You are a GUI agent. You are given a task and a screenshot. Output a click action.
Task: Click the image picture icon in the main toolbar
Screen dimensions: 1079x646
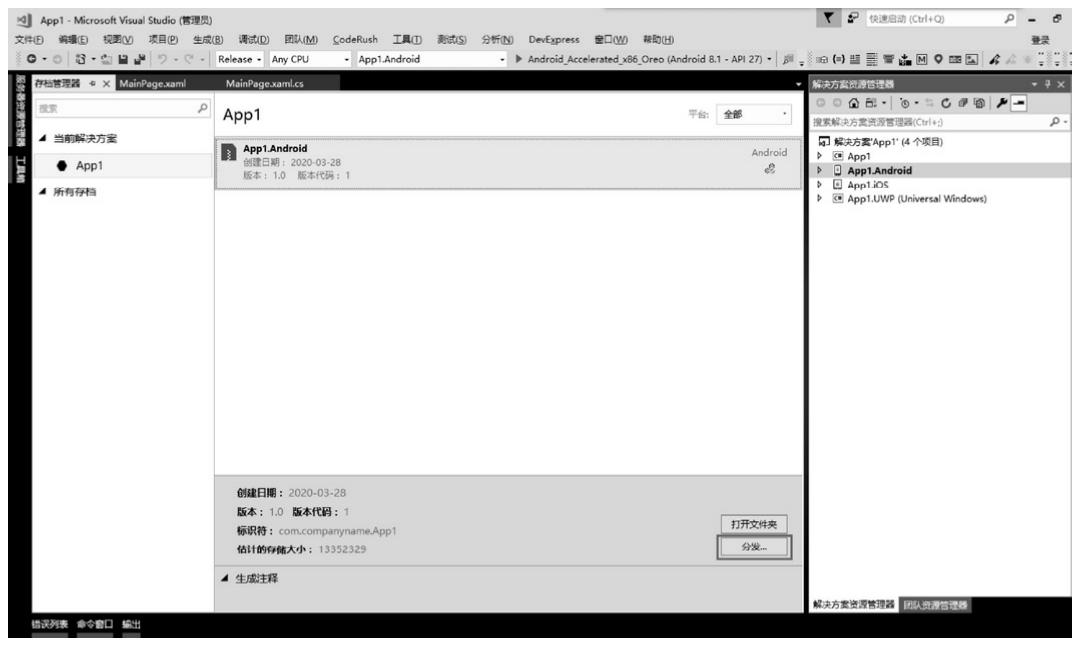point(972,59)
